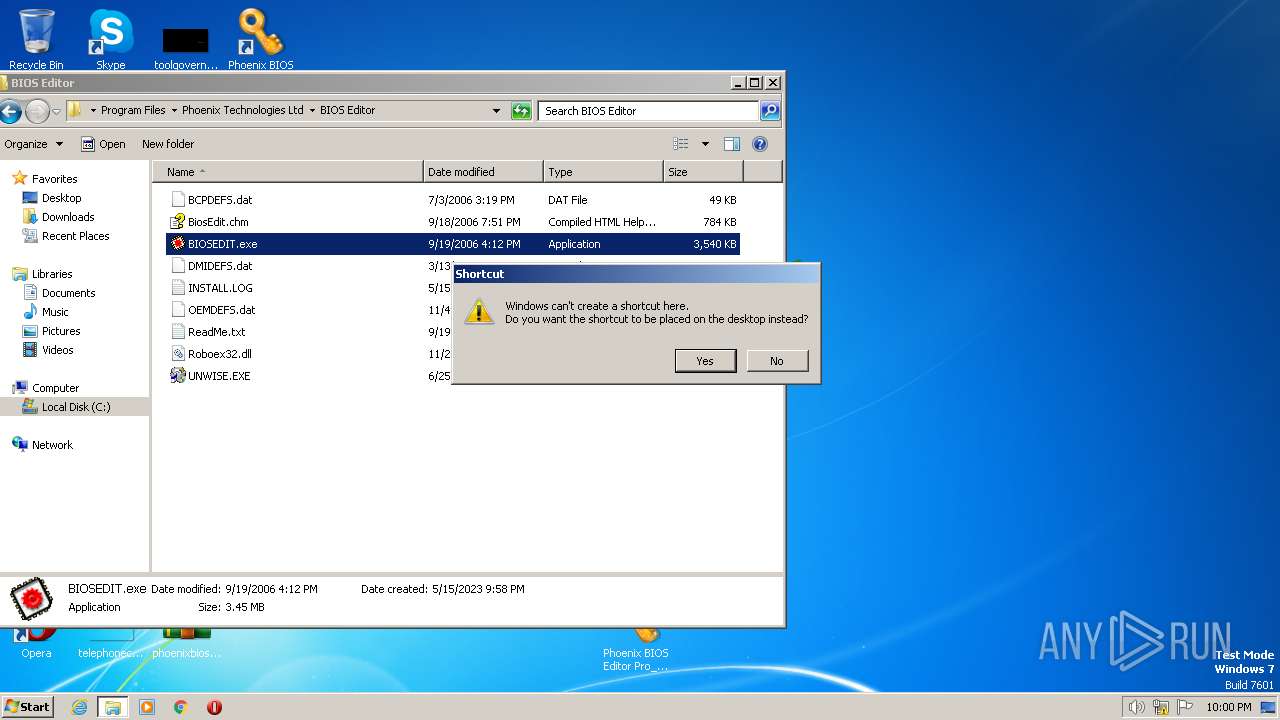Click the Change your view icon

click(x=681, y=144)
